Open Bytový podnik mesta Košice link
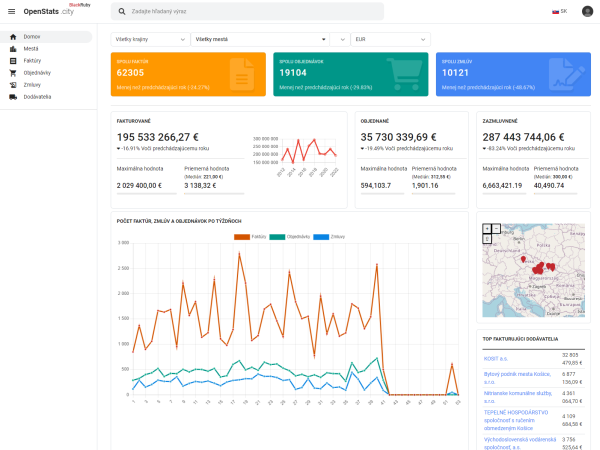The height and width of the screenshot is (450, 600). pyautogui.click(x=517, y=378)
